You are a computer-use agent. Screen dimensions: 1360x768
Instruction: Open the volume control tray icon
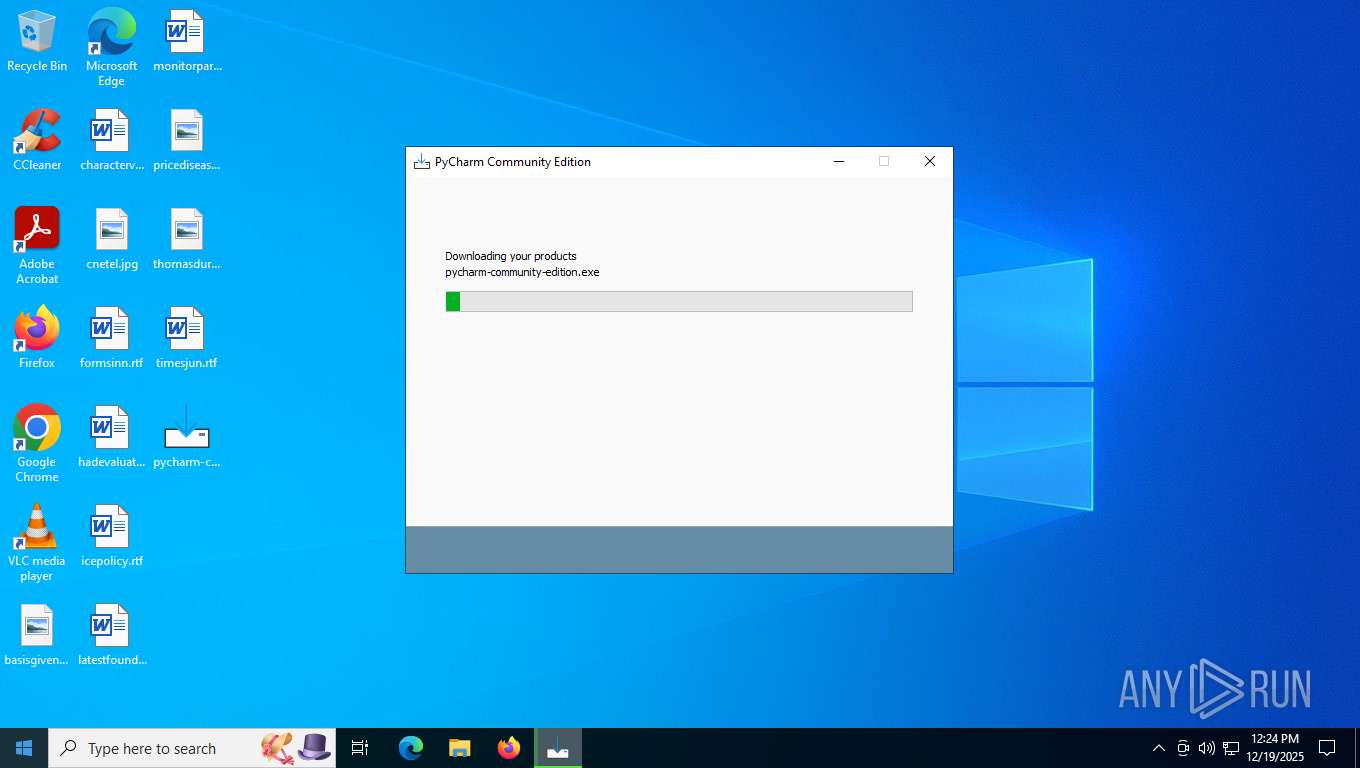1207,748
